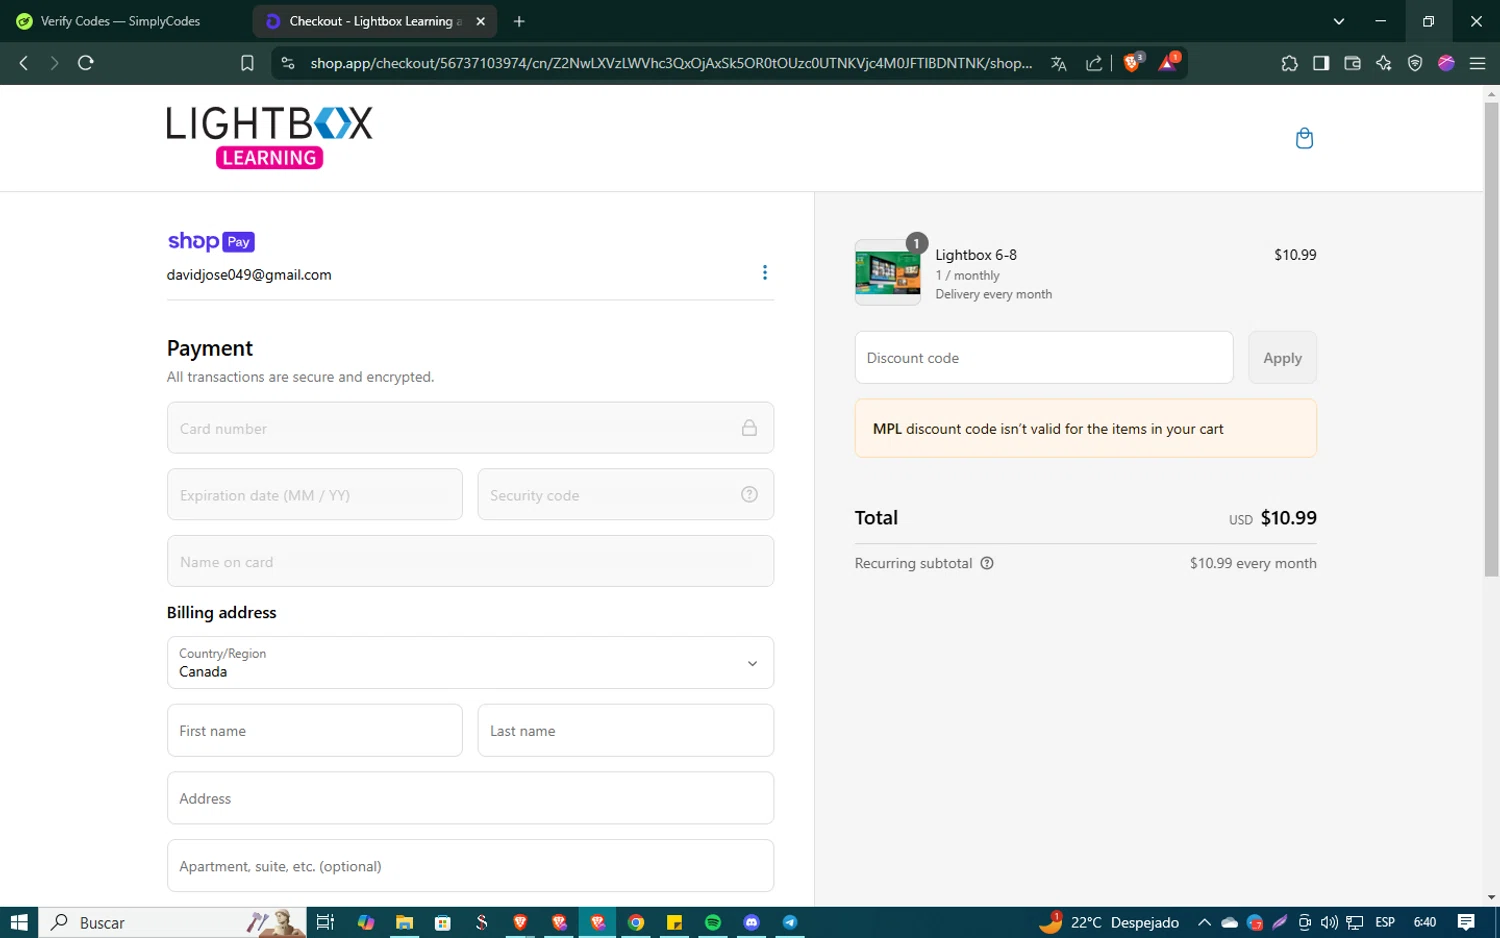
Task: Open the browser hamburger menu
Action: (x=1477, y=63)
